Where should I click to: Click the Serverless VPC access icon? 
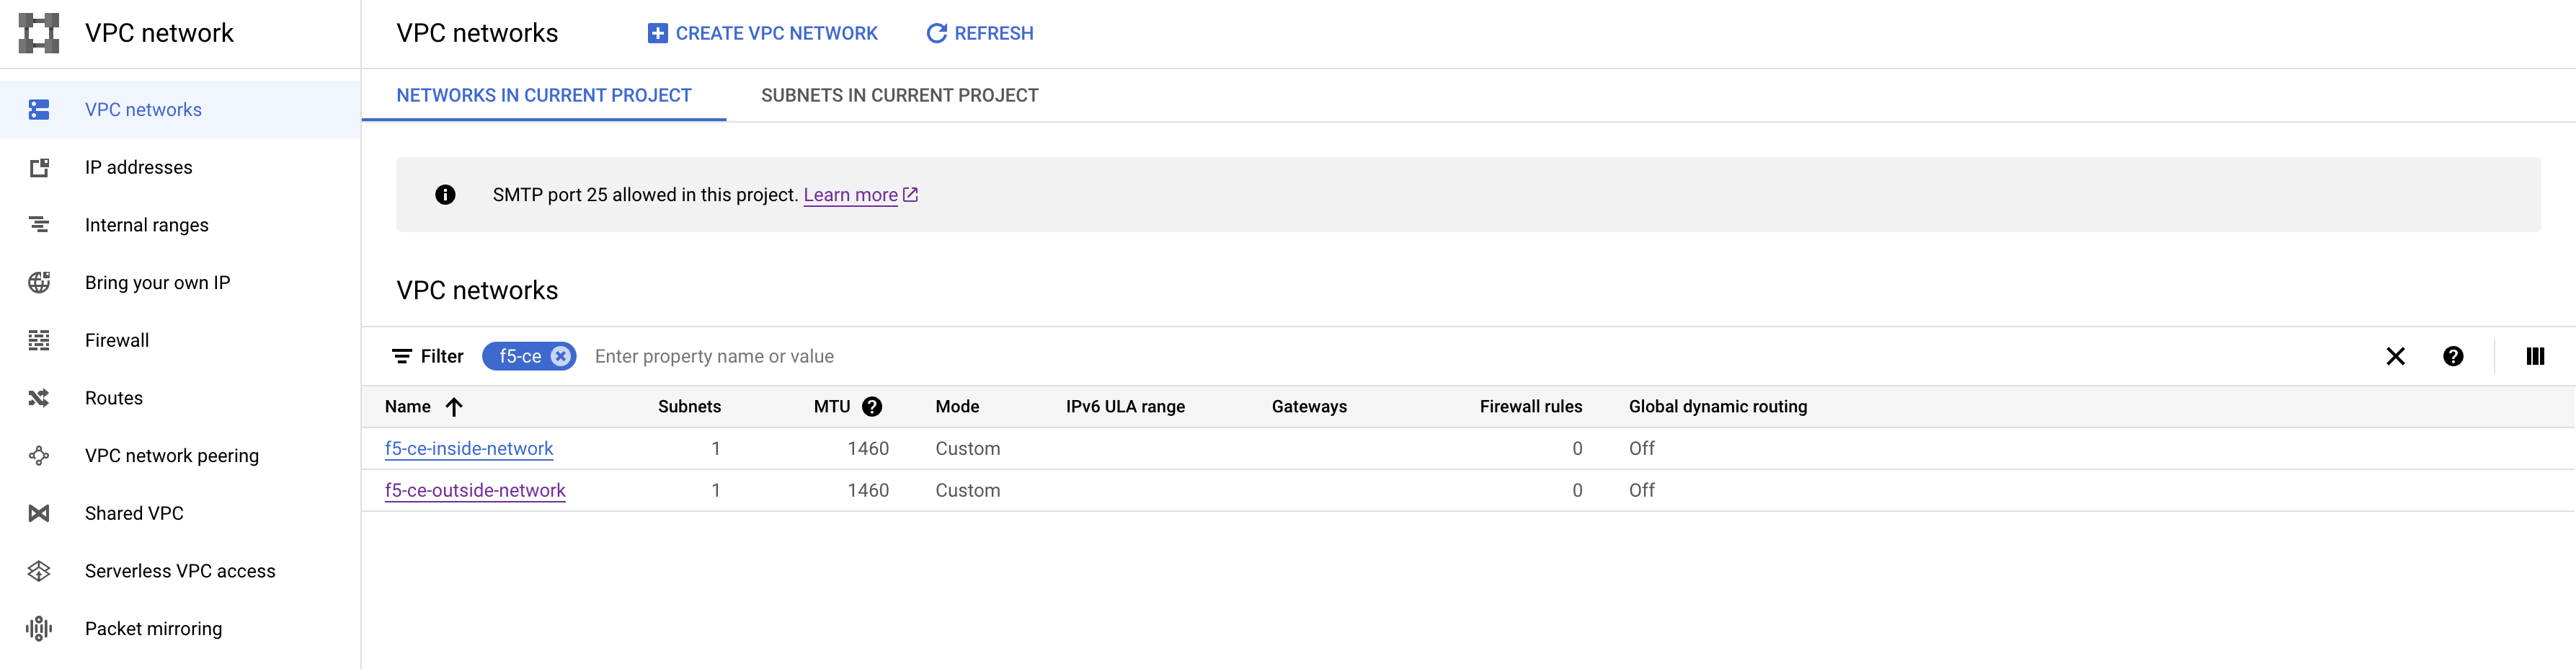pyautogui.click(x=39, y=571)
